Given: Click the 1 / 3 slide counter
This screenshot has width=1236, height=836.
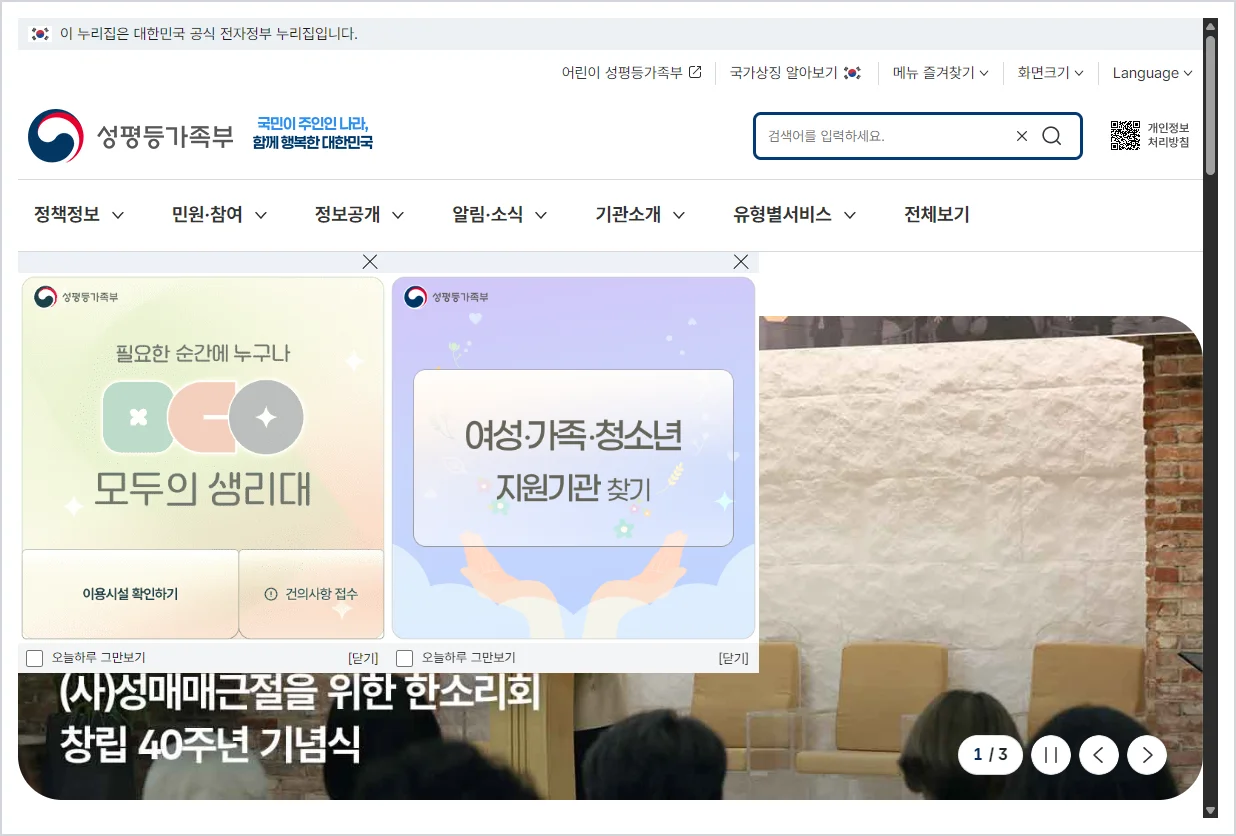Looking at the screenshot, I should point(990,755).
